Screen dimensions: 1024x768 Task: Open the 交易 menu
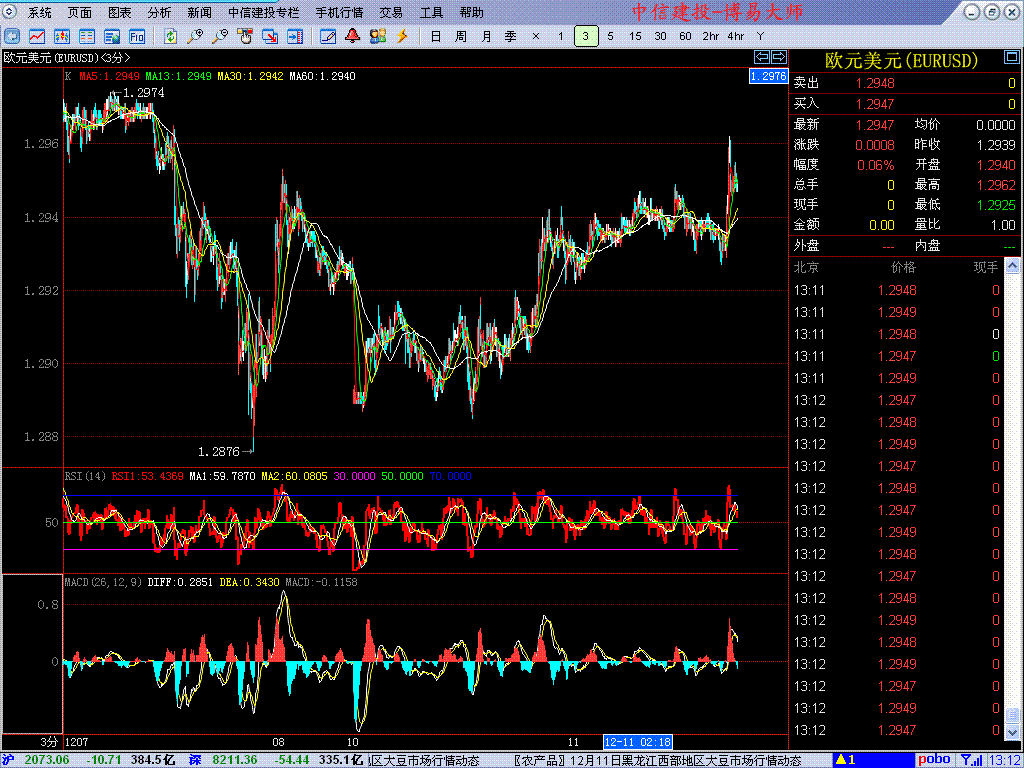click(x=391, y=12)
